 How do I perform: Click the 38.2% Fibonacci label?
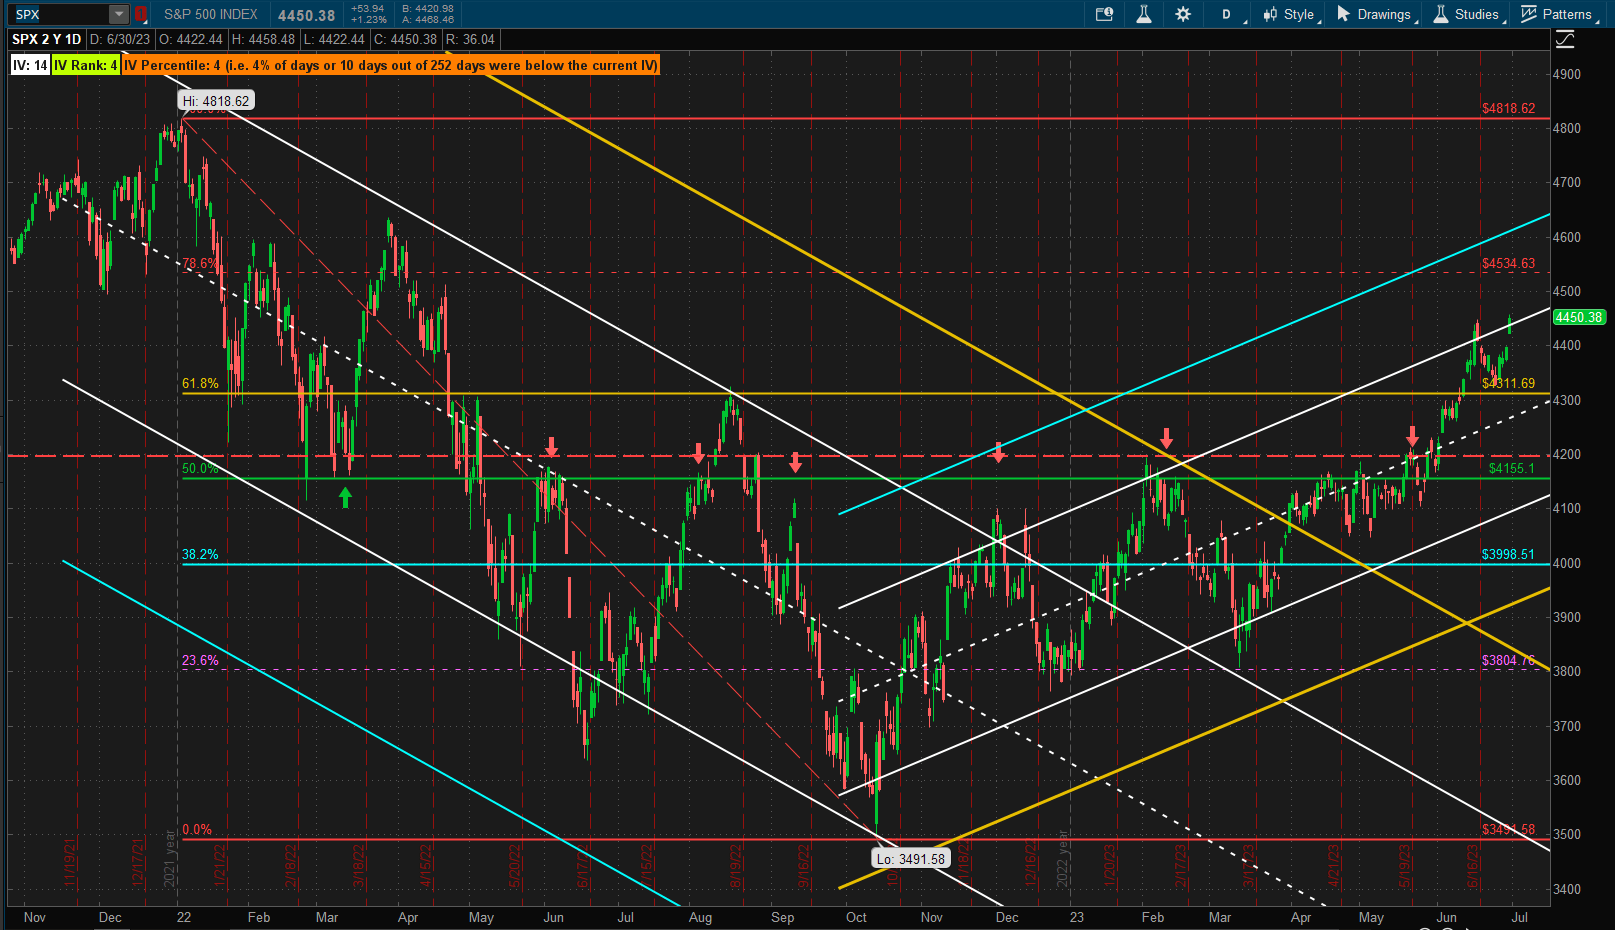click(200, 554)
